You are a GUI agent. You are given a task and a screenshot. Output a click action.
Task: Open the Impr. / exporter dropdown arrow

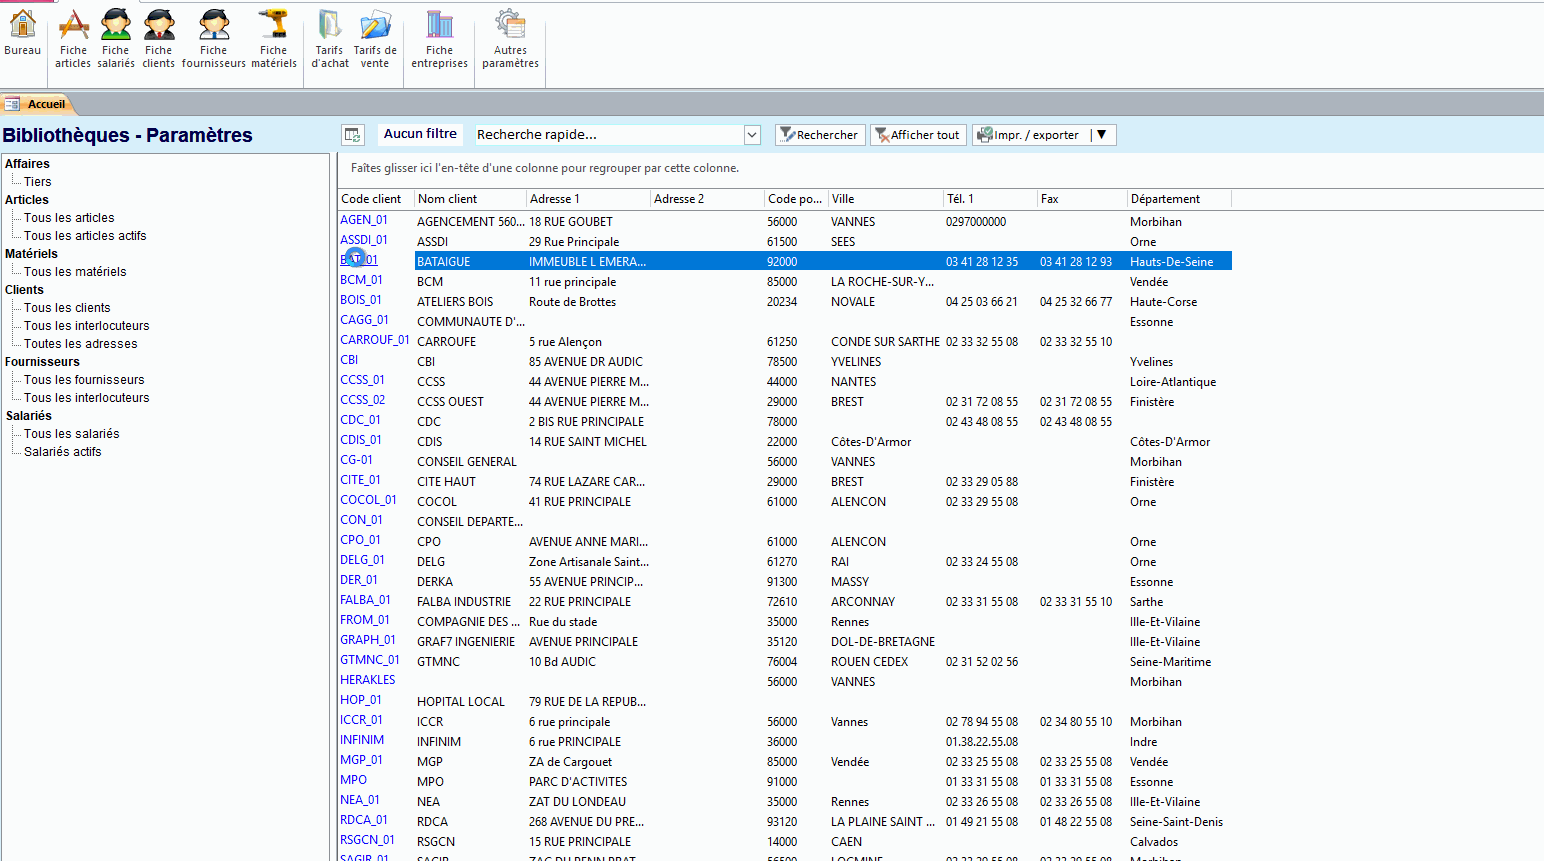[x=1102, y=135]
